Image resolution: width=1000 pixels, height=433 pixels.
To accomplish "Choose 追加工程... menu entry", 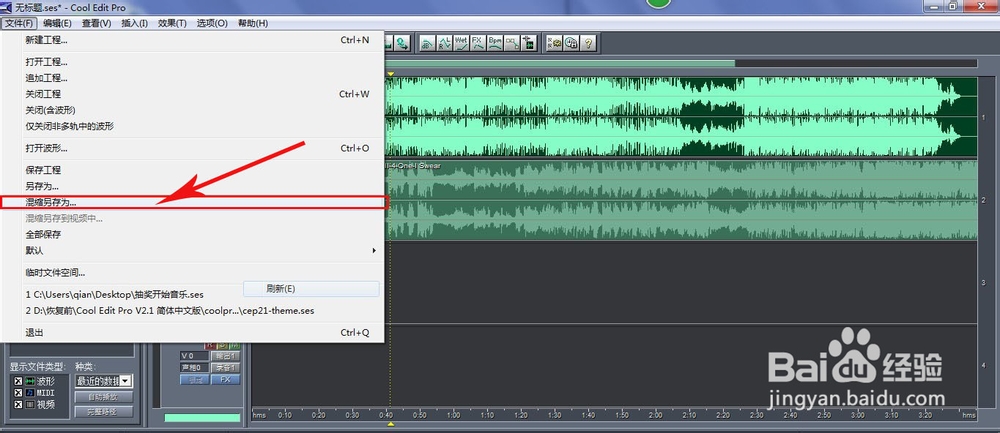I will 193,78.
